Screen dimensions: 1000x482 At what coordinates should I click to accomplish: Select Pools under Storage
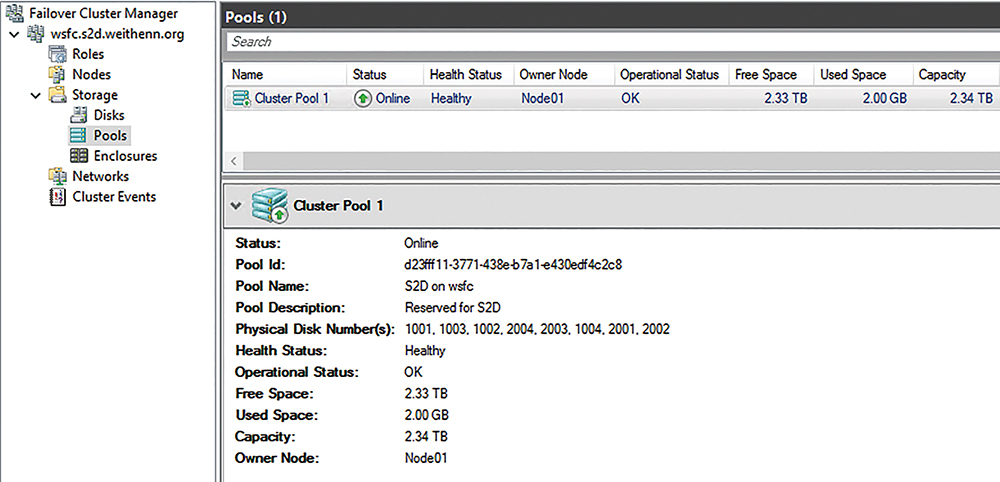click(x=110, y=136)
